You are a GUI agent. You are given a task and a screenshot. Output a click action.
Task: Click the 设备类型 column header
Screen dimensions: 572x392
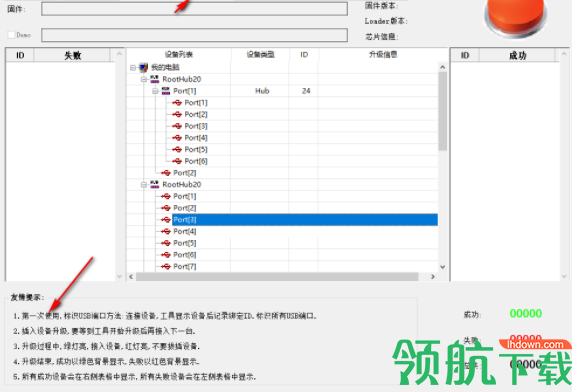tap(260, 55)
